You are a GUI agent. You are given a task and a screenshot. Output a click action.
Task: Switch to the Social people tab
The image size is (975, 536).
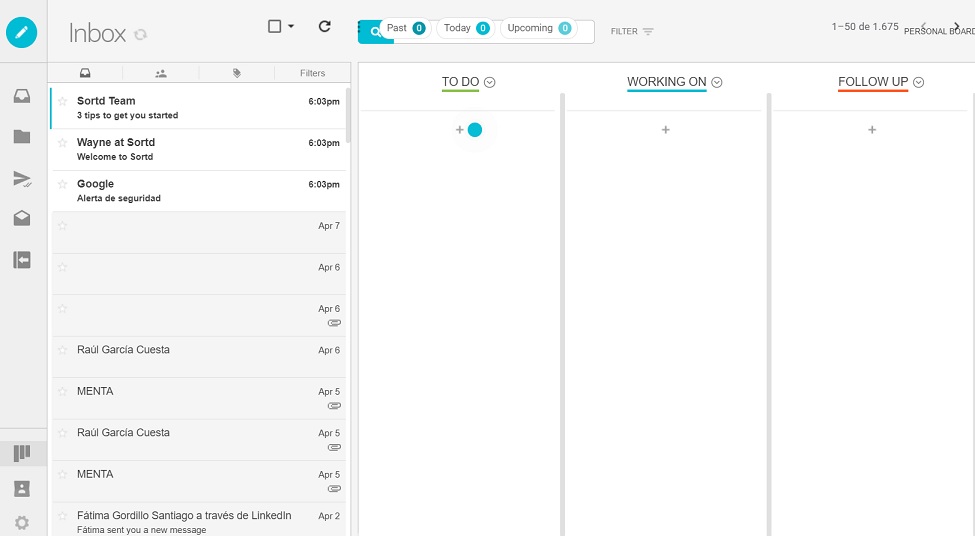(161, 73)
